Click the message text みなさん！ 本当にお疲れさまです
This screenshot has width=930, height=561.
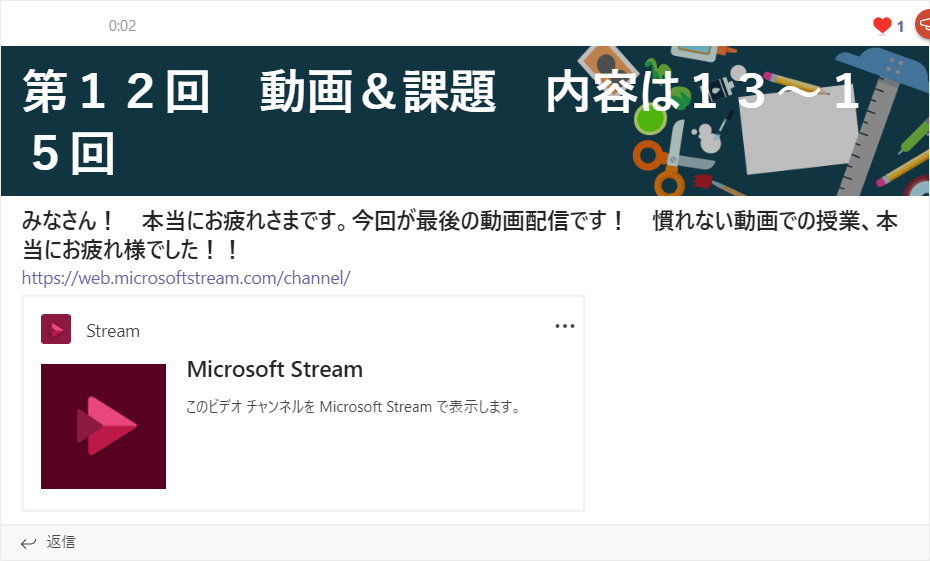click(x=184, y=221)
